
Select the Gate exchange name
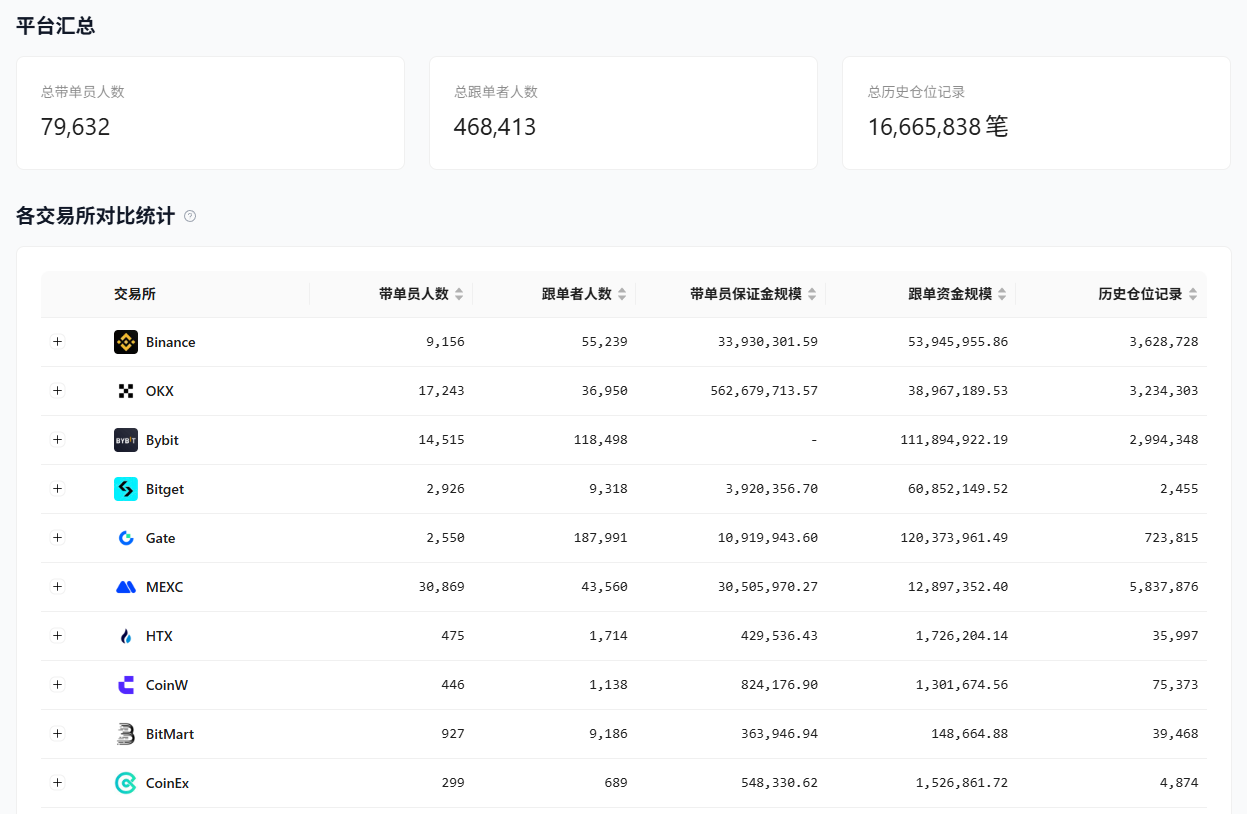tap(161, 538)
